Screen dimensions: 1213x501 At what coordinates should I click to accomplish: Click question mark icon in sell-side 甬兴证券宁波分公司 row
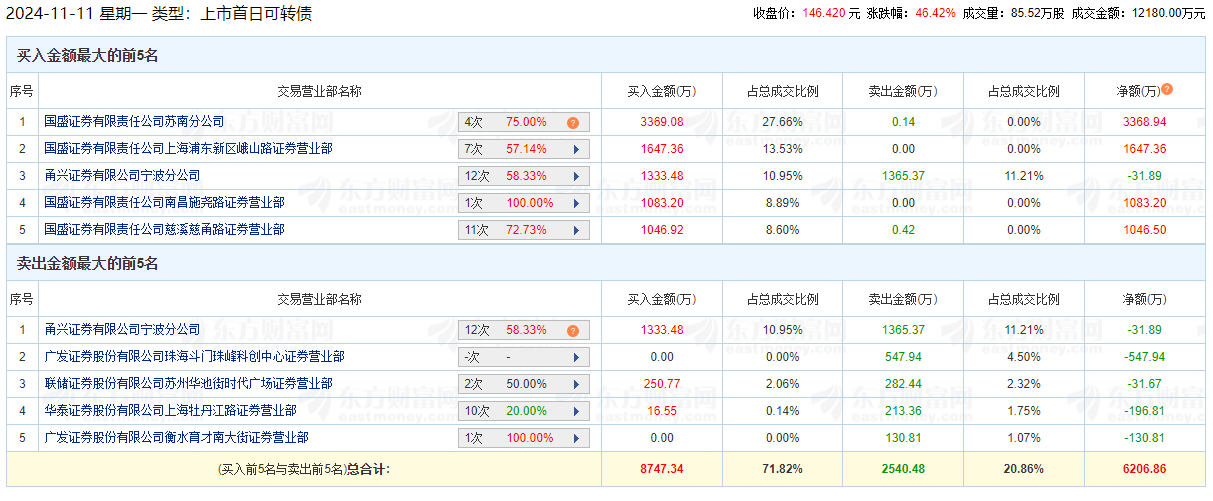pos(573,330)
